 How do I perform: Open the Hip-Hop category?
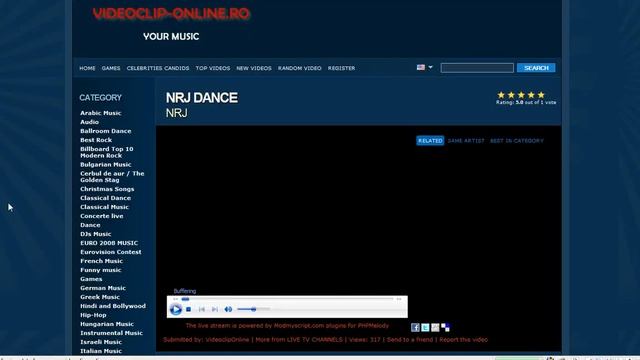pos(93,315)
